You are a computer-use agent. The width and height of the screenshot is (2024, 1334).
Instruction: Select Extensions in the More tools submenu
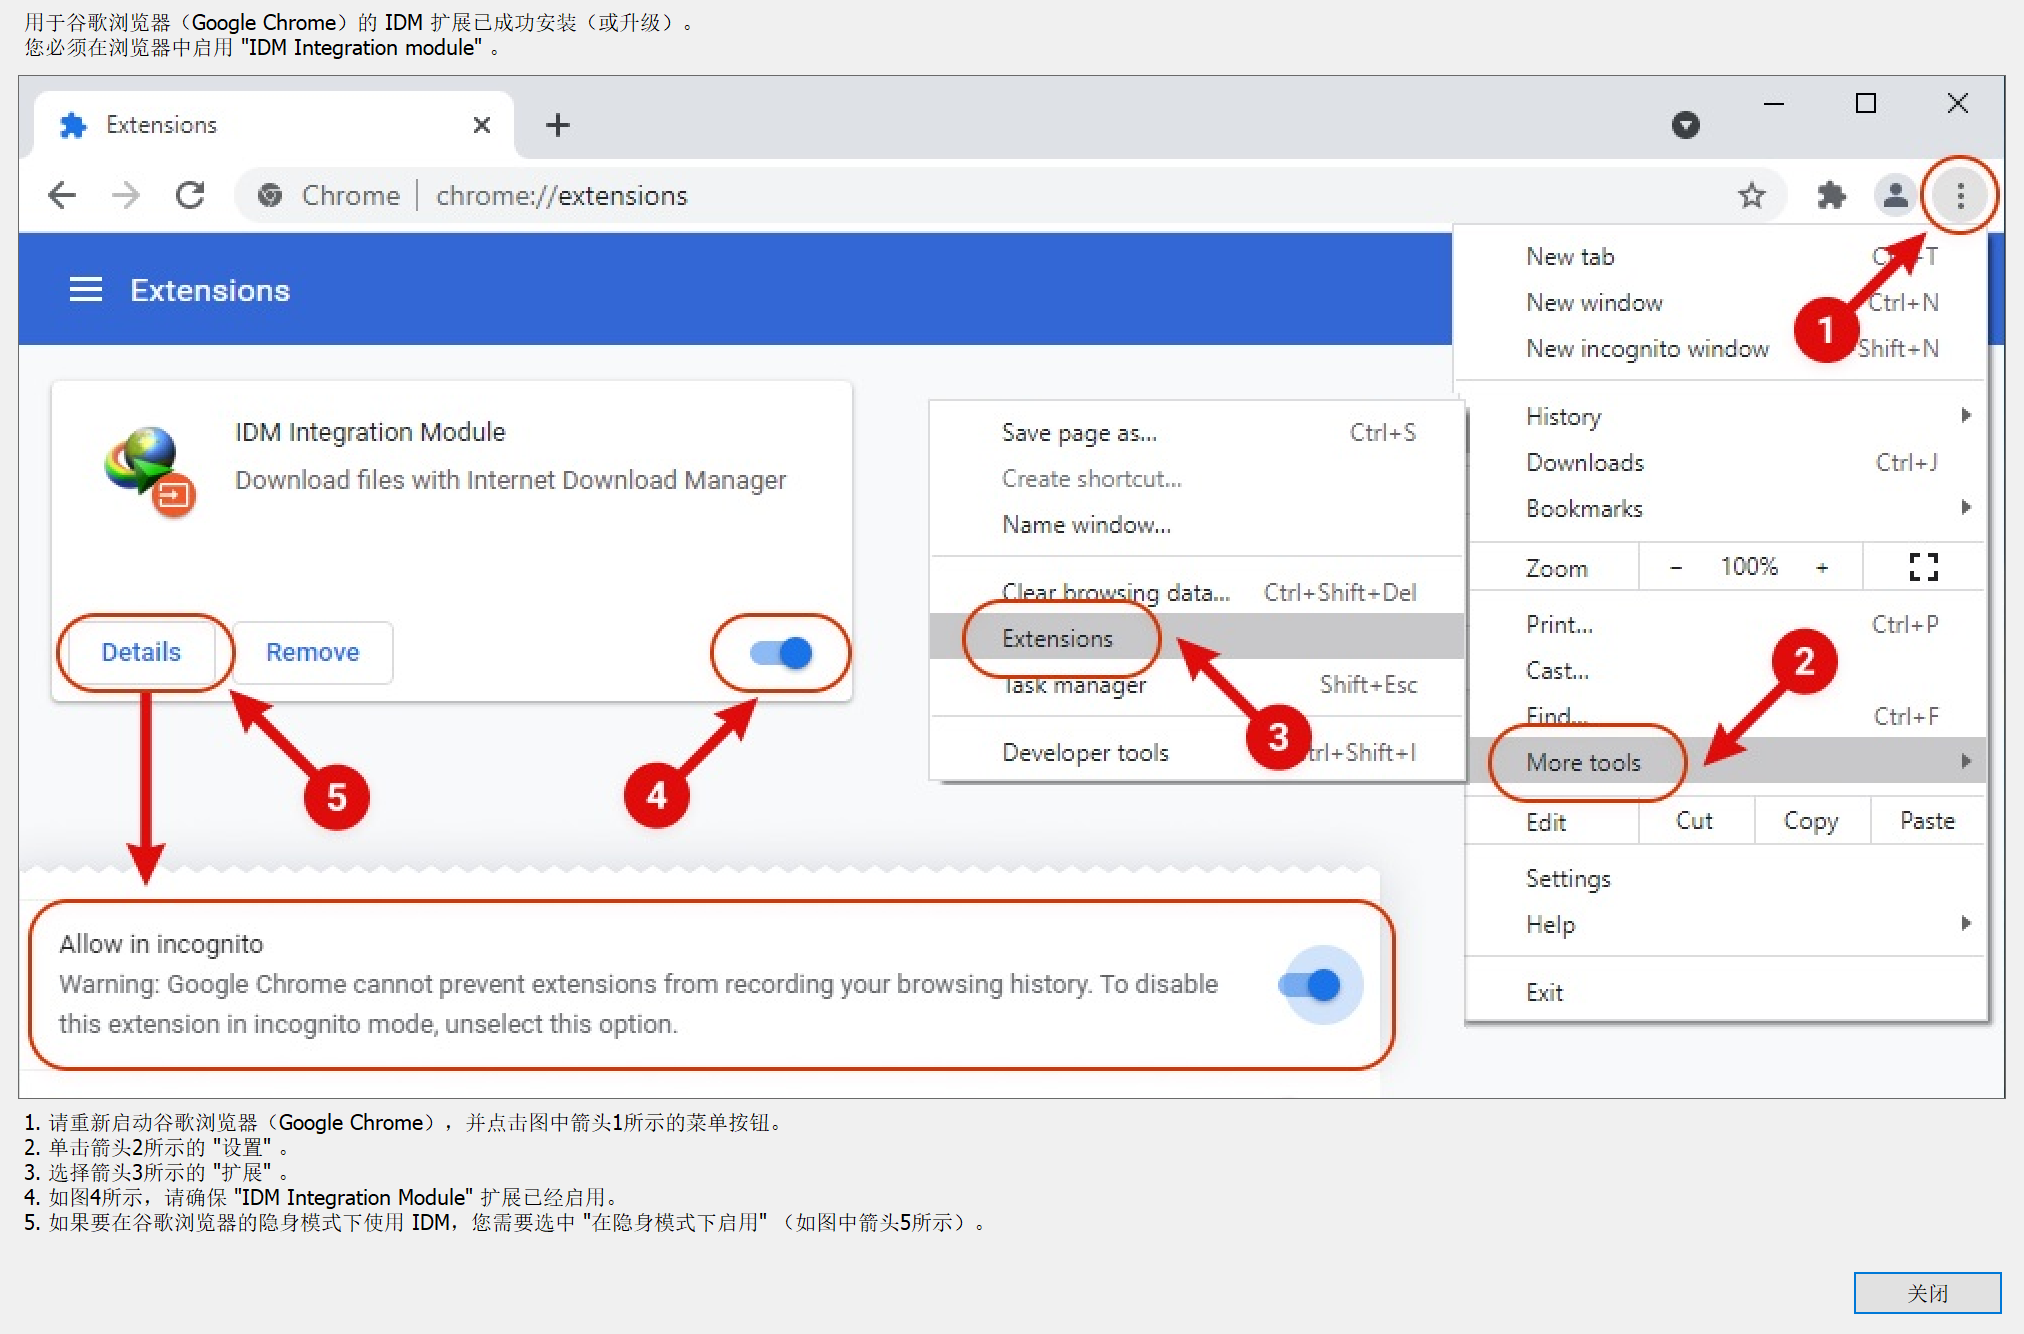1057,638
